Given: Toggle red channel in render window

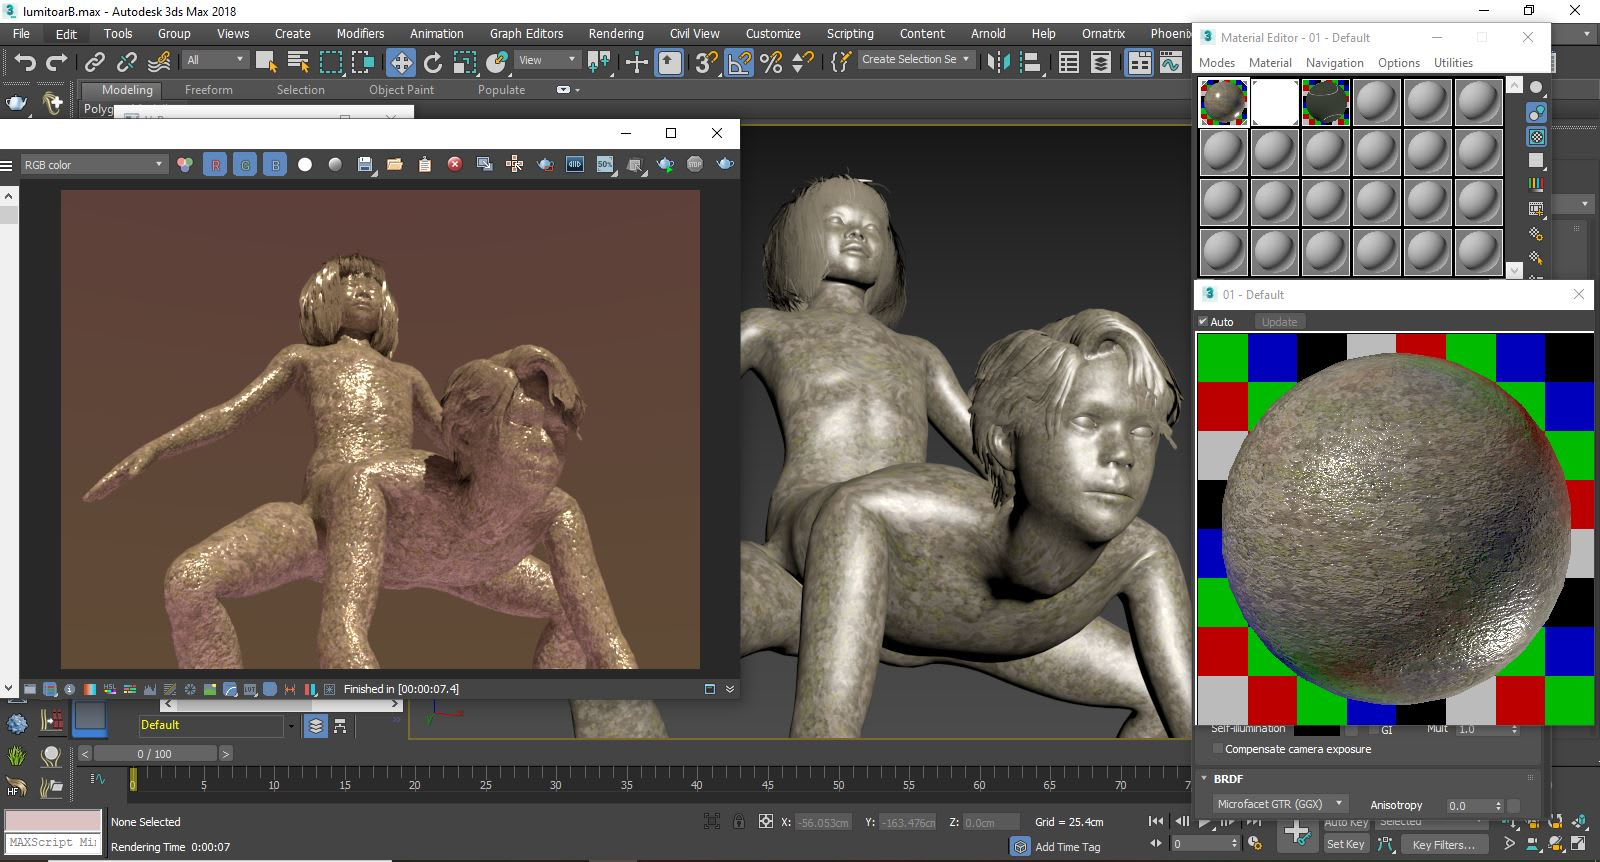Looking at the screenshot, I should click(x=215, y=164).
